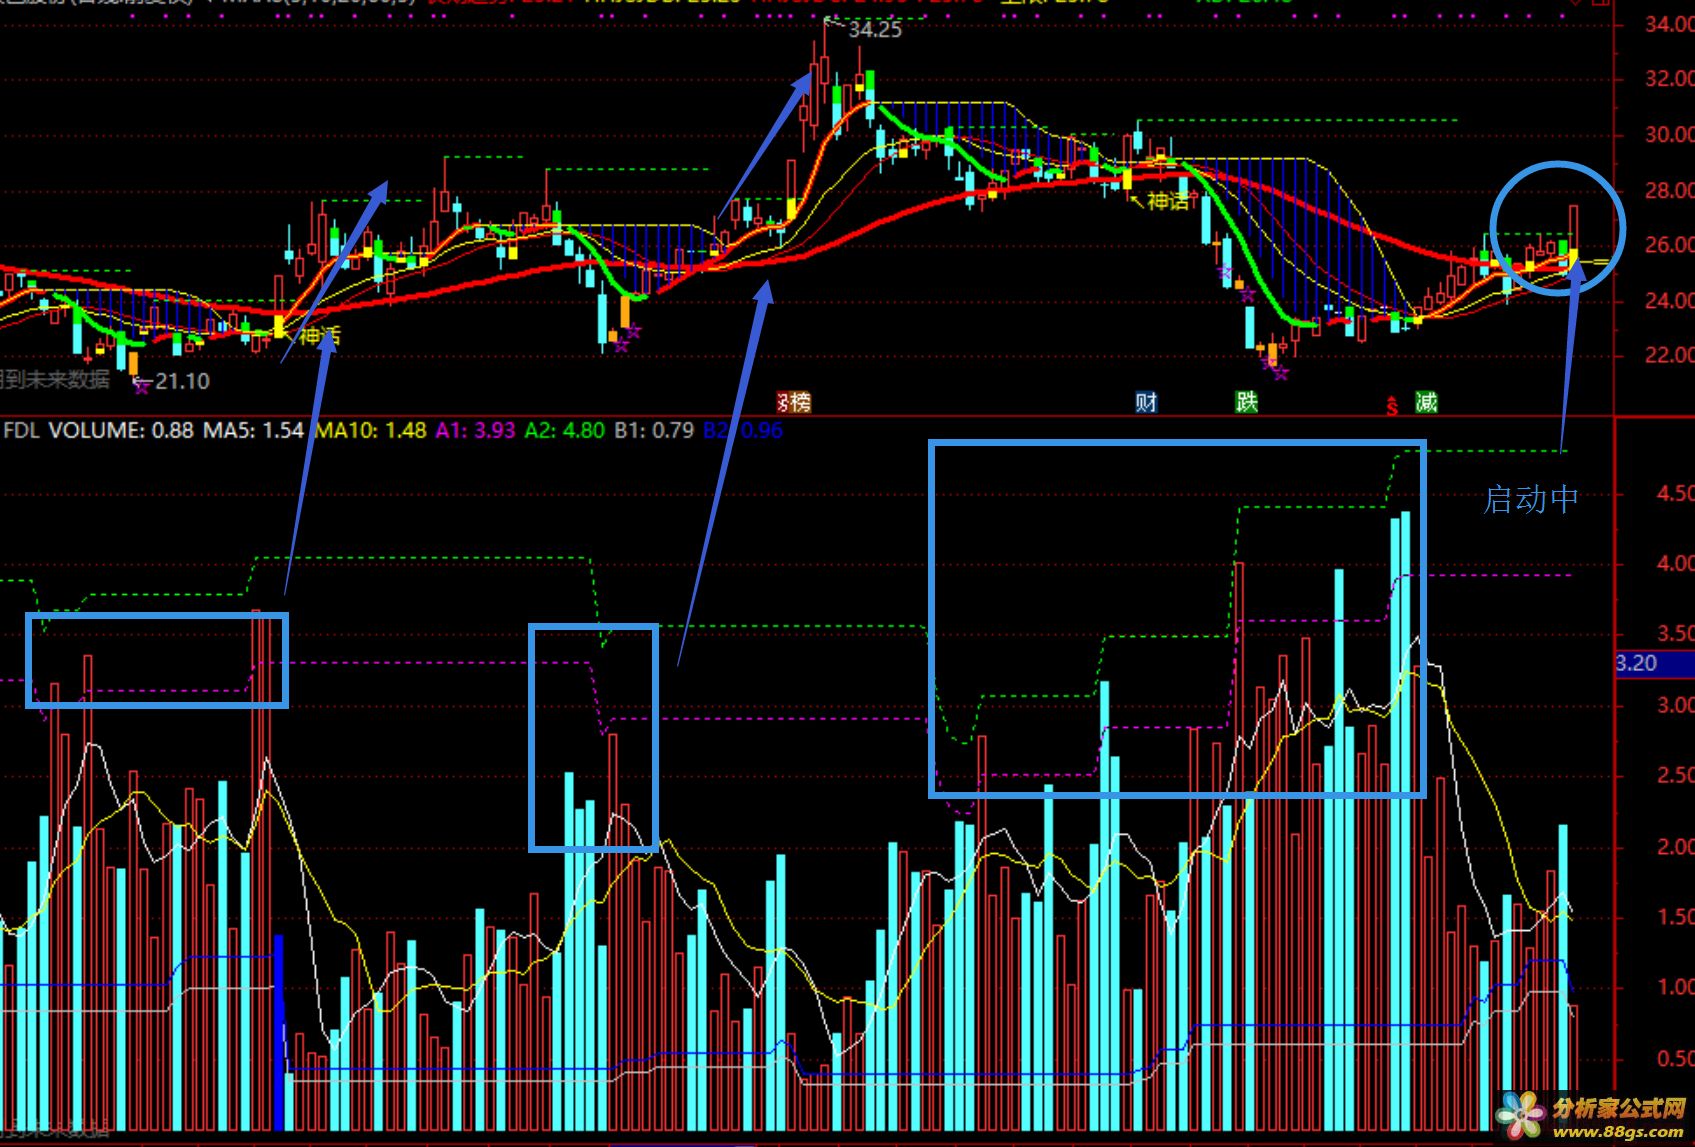Select the blue B2 0.96 indicator label

point(743,430)
